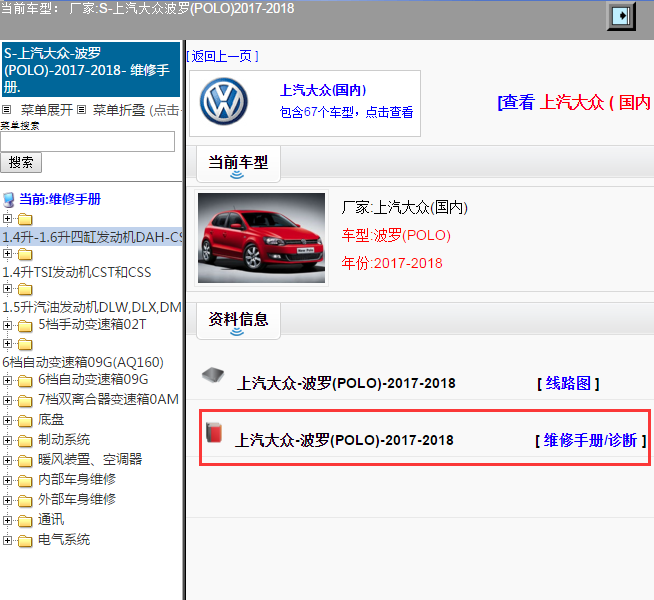Select 底盘 tree item
The image size is (654, 600).
(x=51, y=419)
